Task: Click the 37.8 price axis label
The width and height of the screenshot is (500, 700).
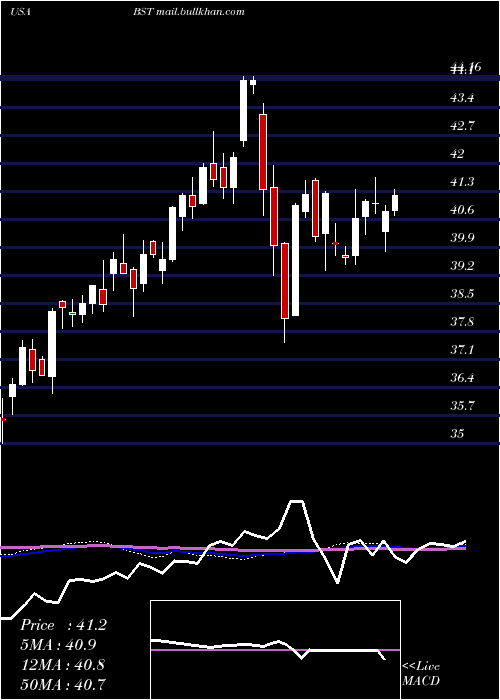Action: click(x=462, y=322)
